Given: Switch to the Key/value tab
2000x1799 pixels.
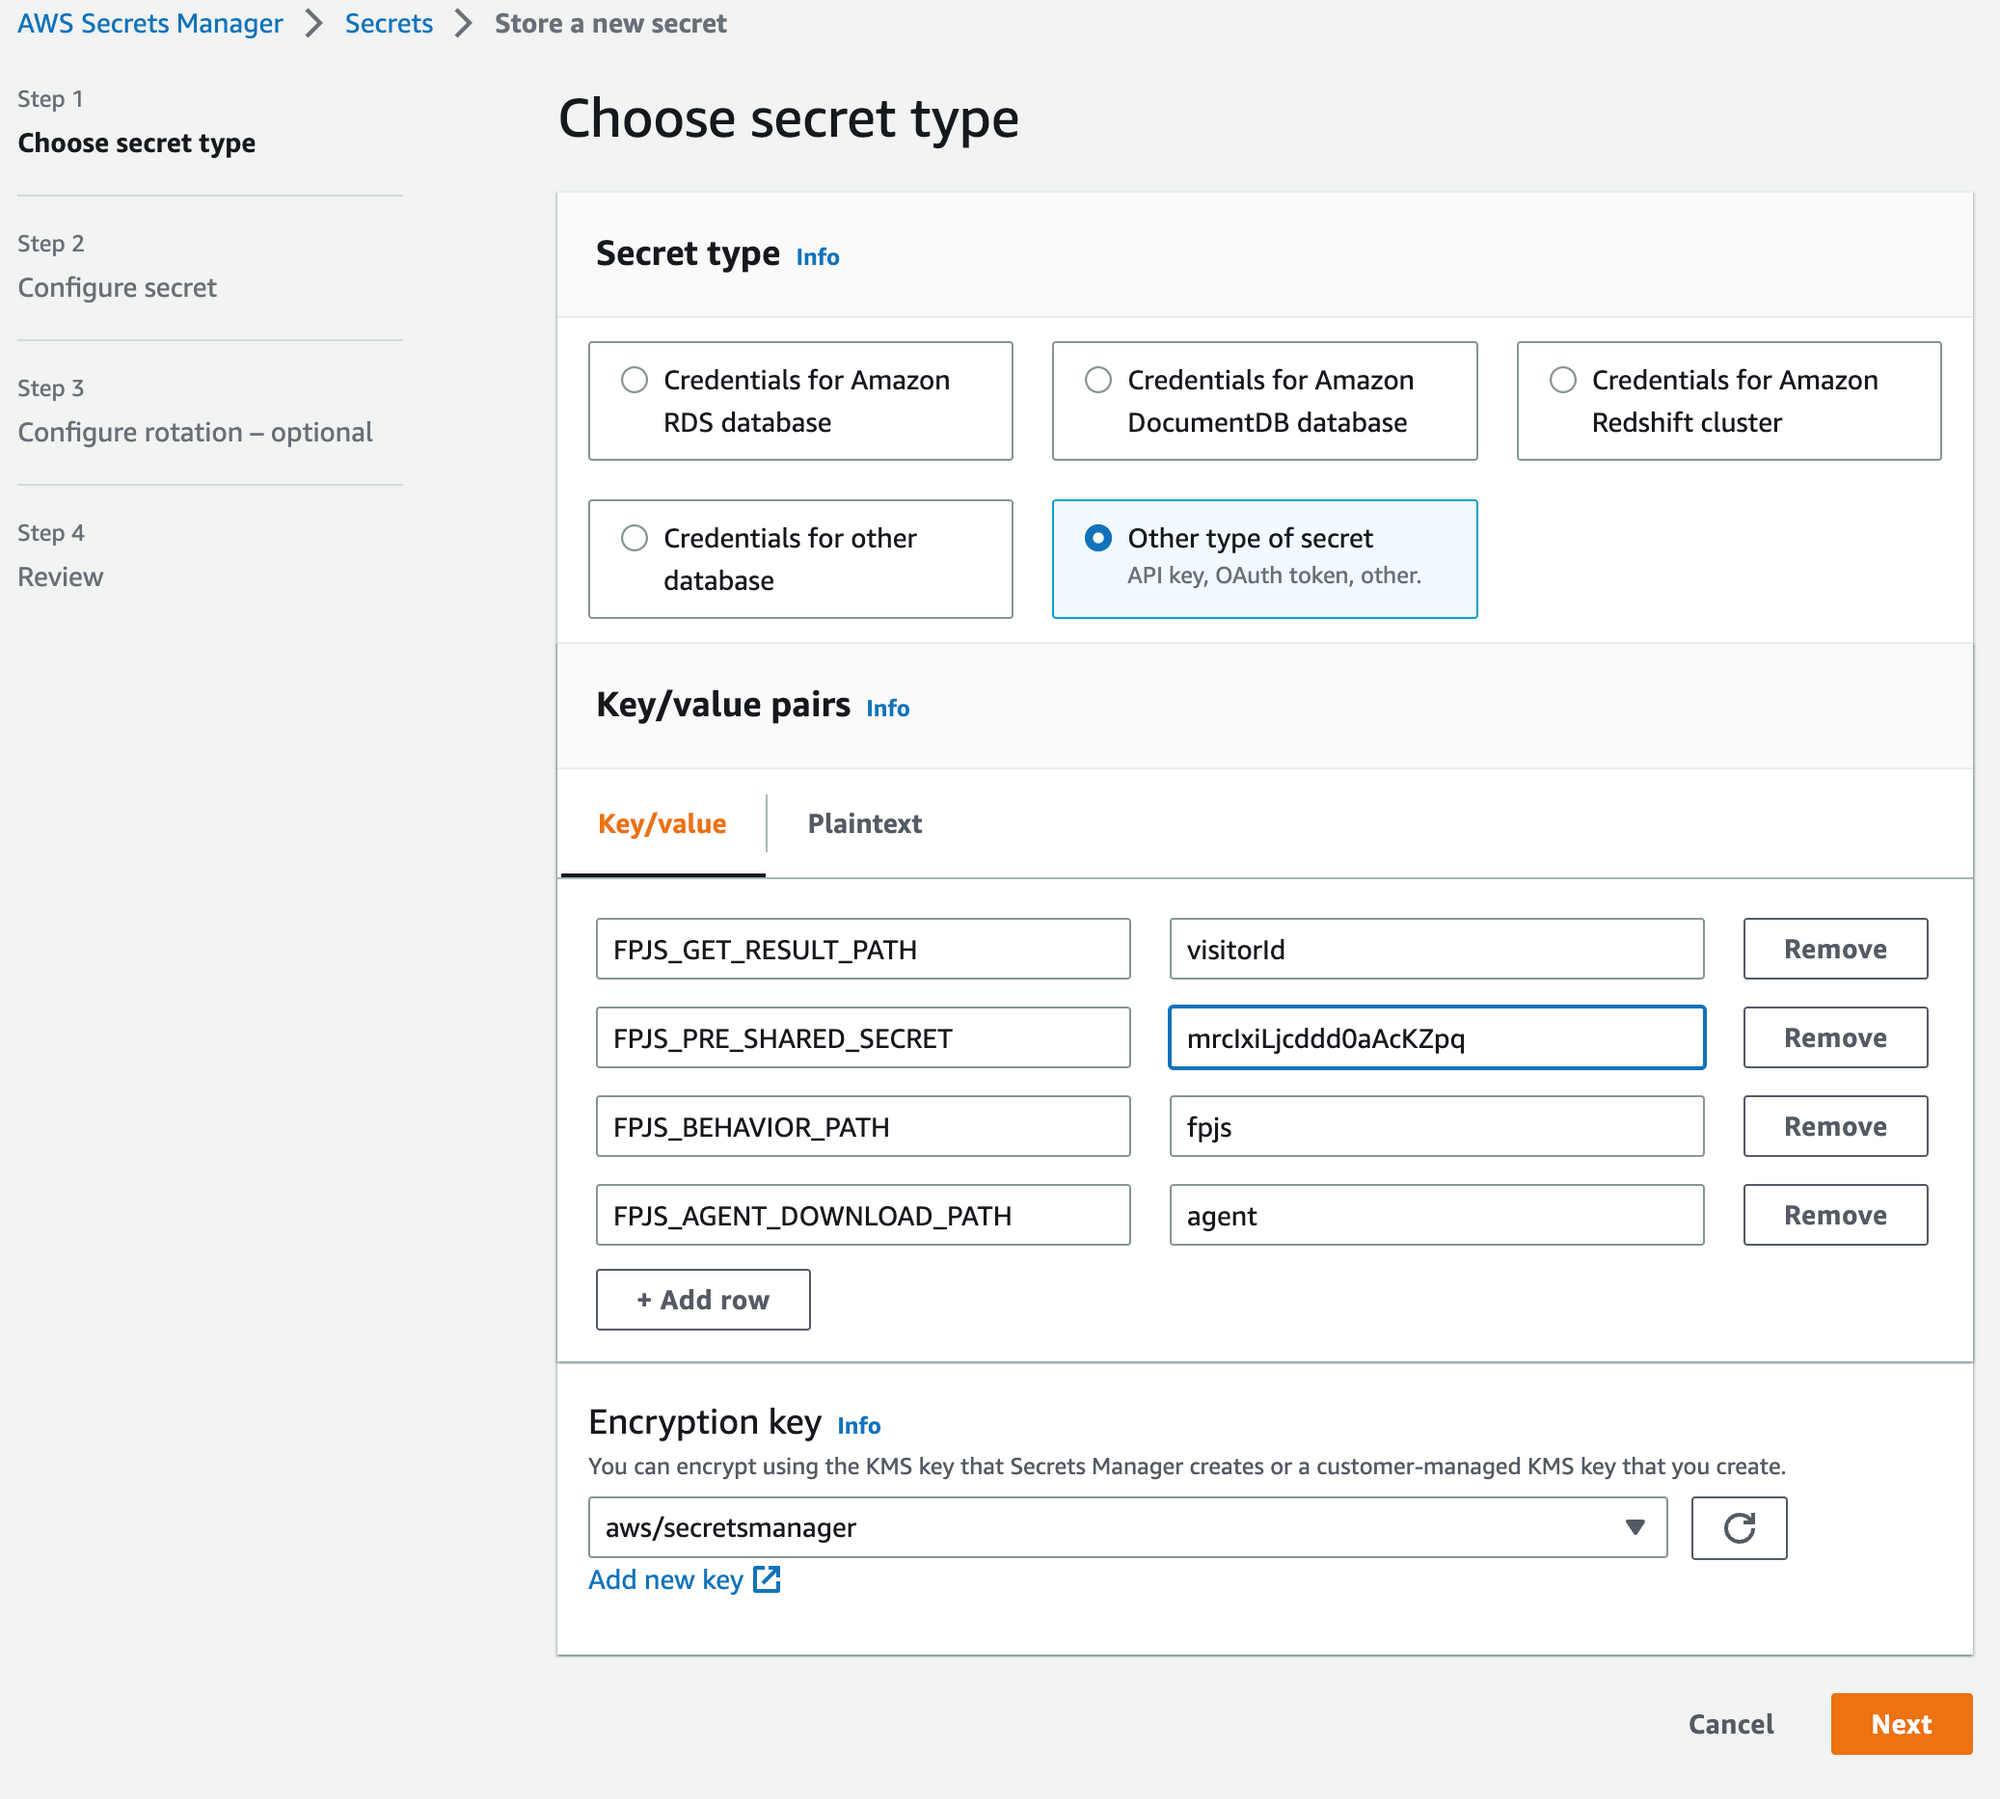Looking at the screenshot, I should (x=661, y=823).
